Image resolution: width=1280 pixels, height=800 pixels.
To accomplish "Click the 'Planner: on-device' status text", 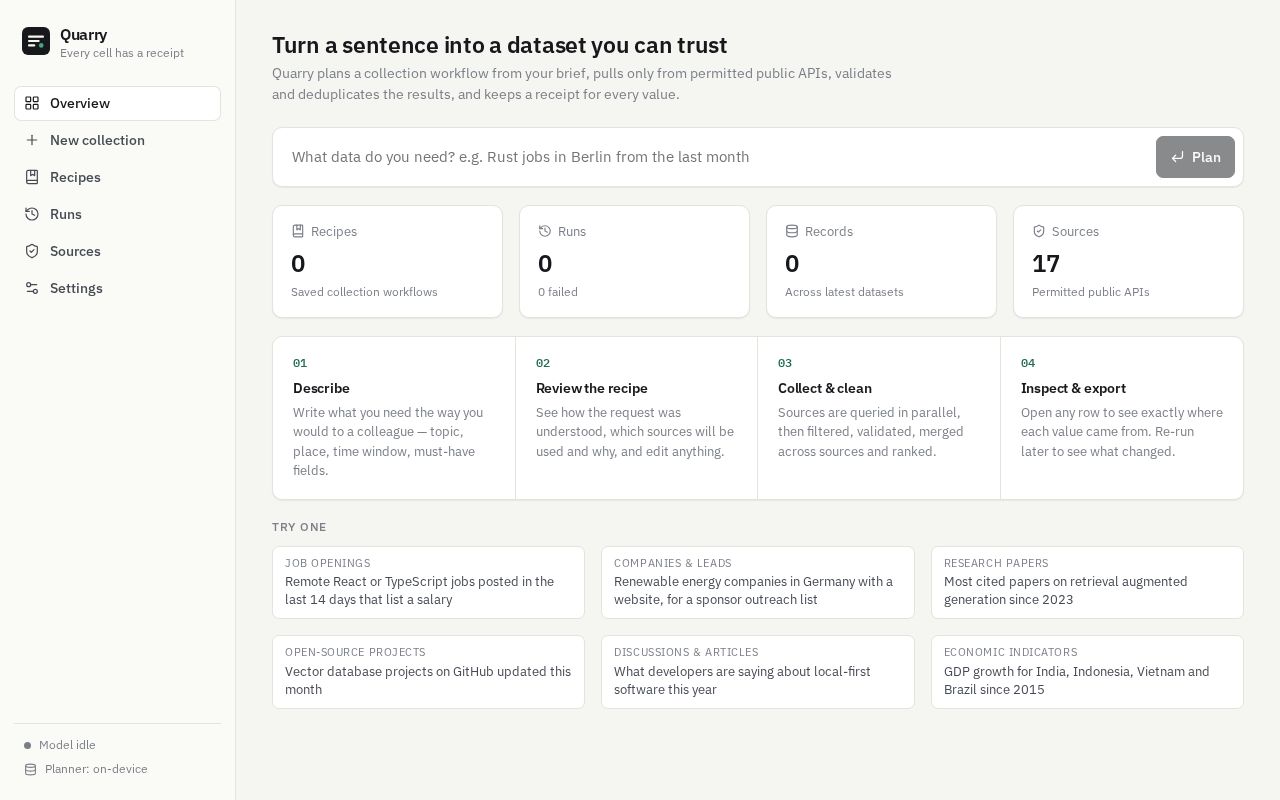I will [x=96, y=769].
